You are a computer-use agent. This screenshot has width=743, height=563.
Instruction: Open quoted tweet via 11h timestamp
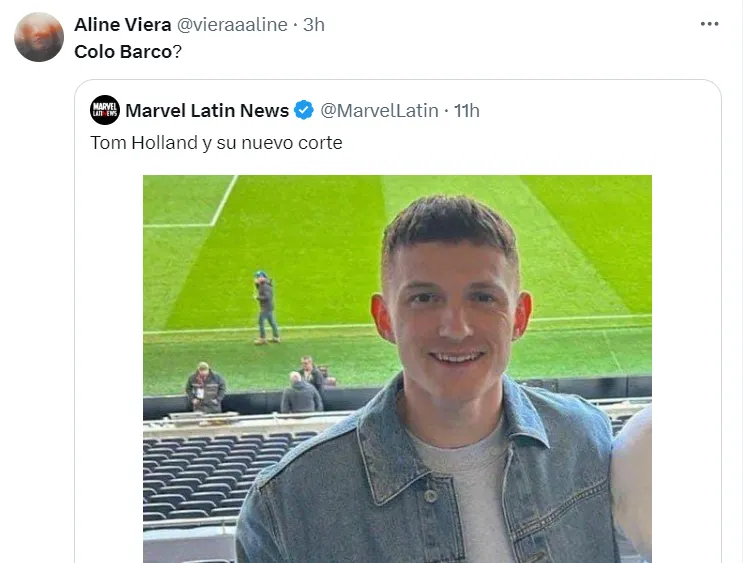click(467, 110)
